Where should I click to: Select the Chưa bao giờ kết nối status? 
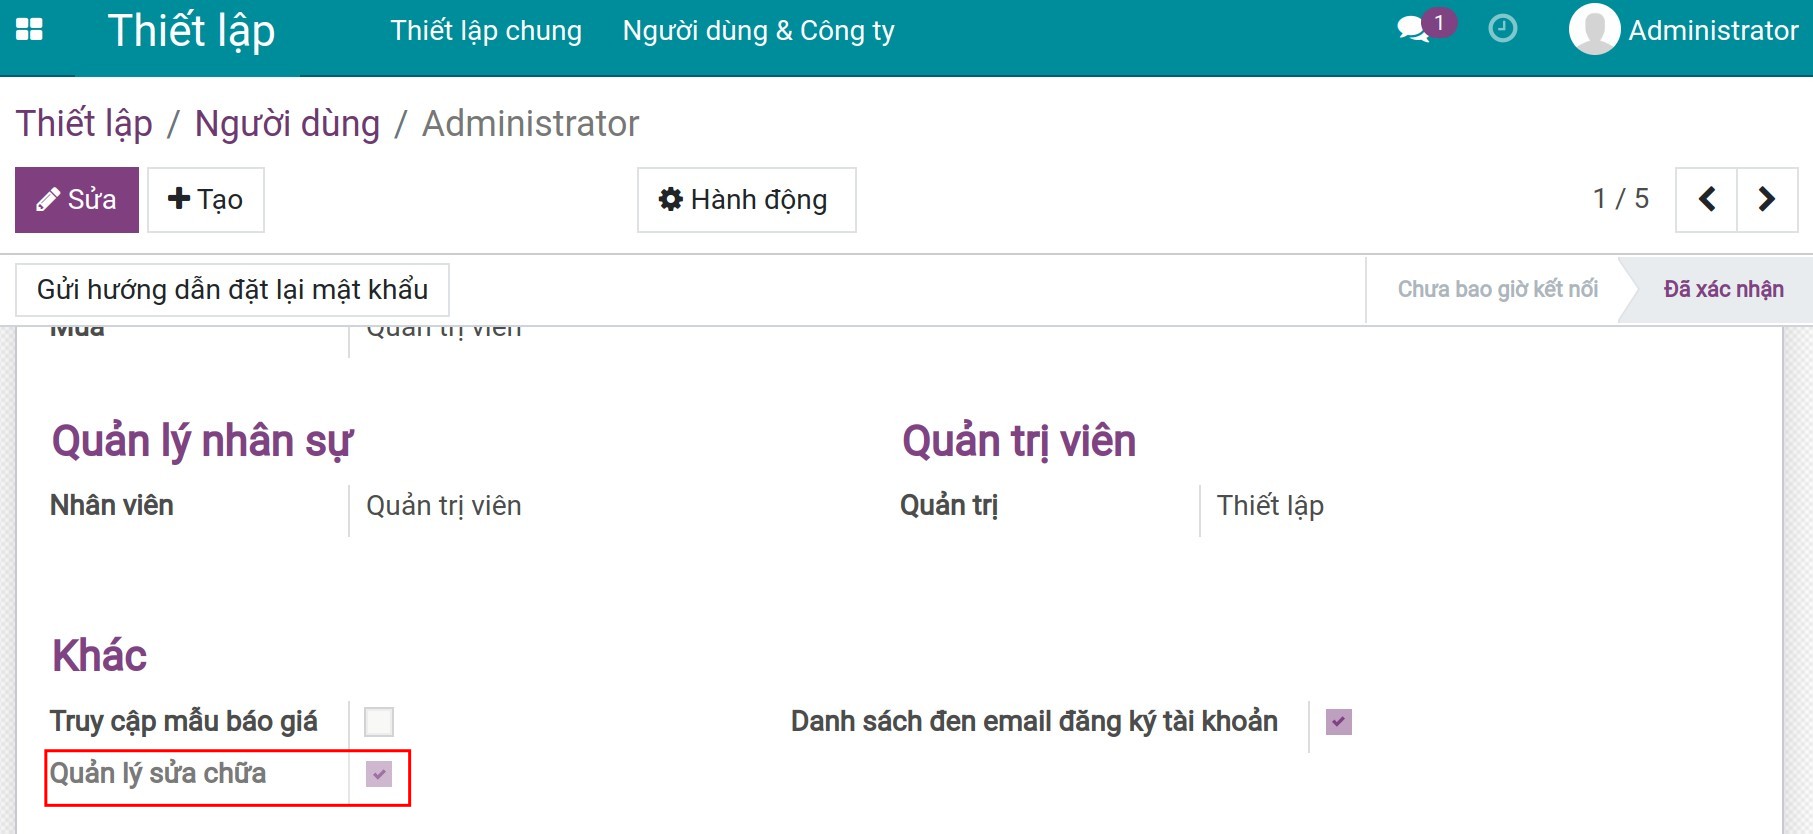point(1497,289)
